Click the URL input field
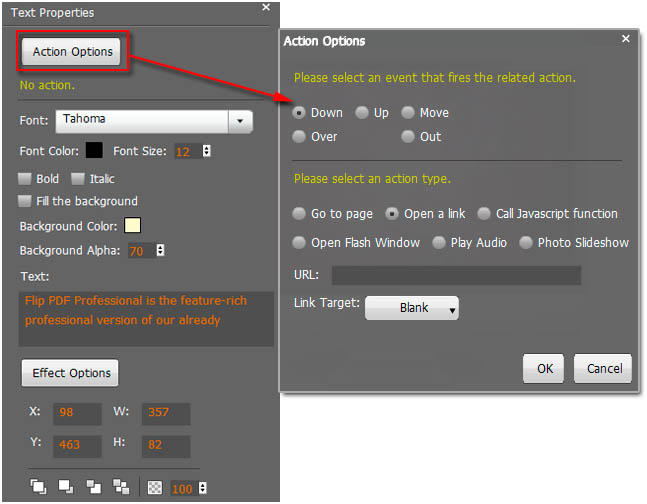This screenshot has width=647, height=504. (456, 275)
